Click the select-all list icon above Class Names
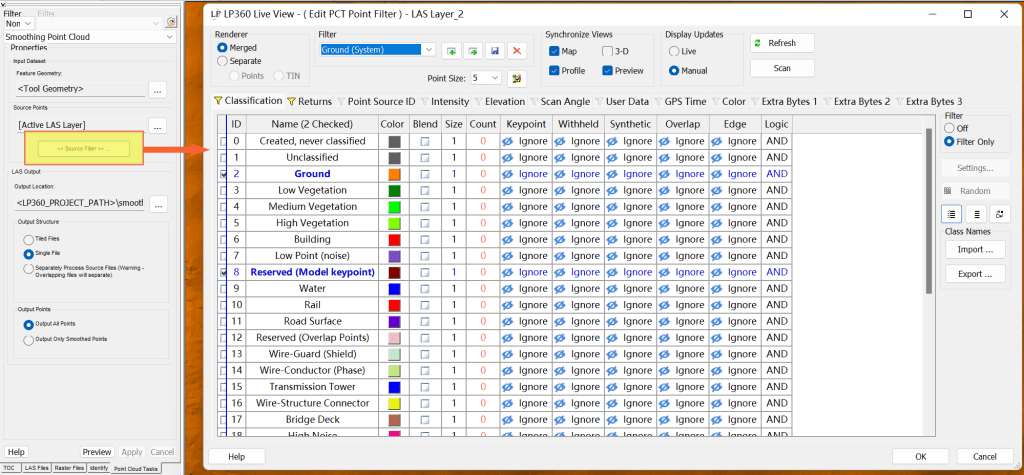Viewport: 1024px width, 475px height. click(x=951, y=213)
